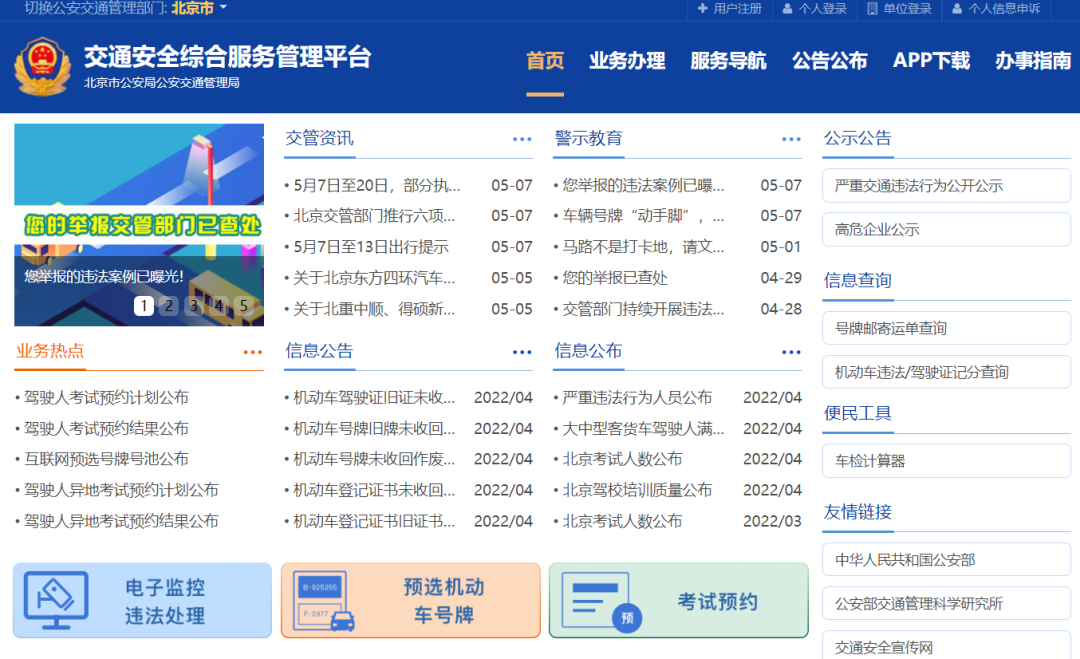
Task: Switch carousel to slide 2
Action: (x=169, y=306)
